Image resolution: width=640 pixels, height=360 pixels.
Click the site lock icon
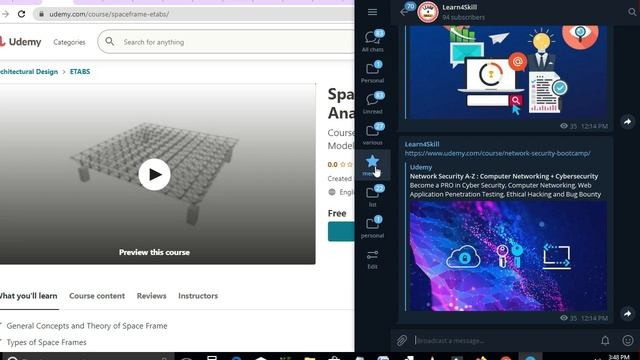point(41,14)
